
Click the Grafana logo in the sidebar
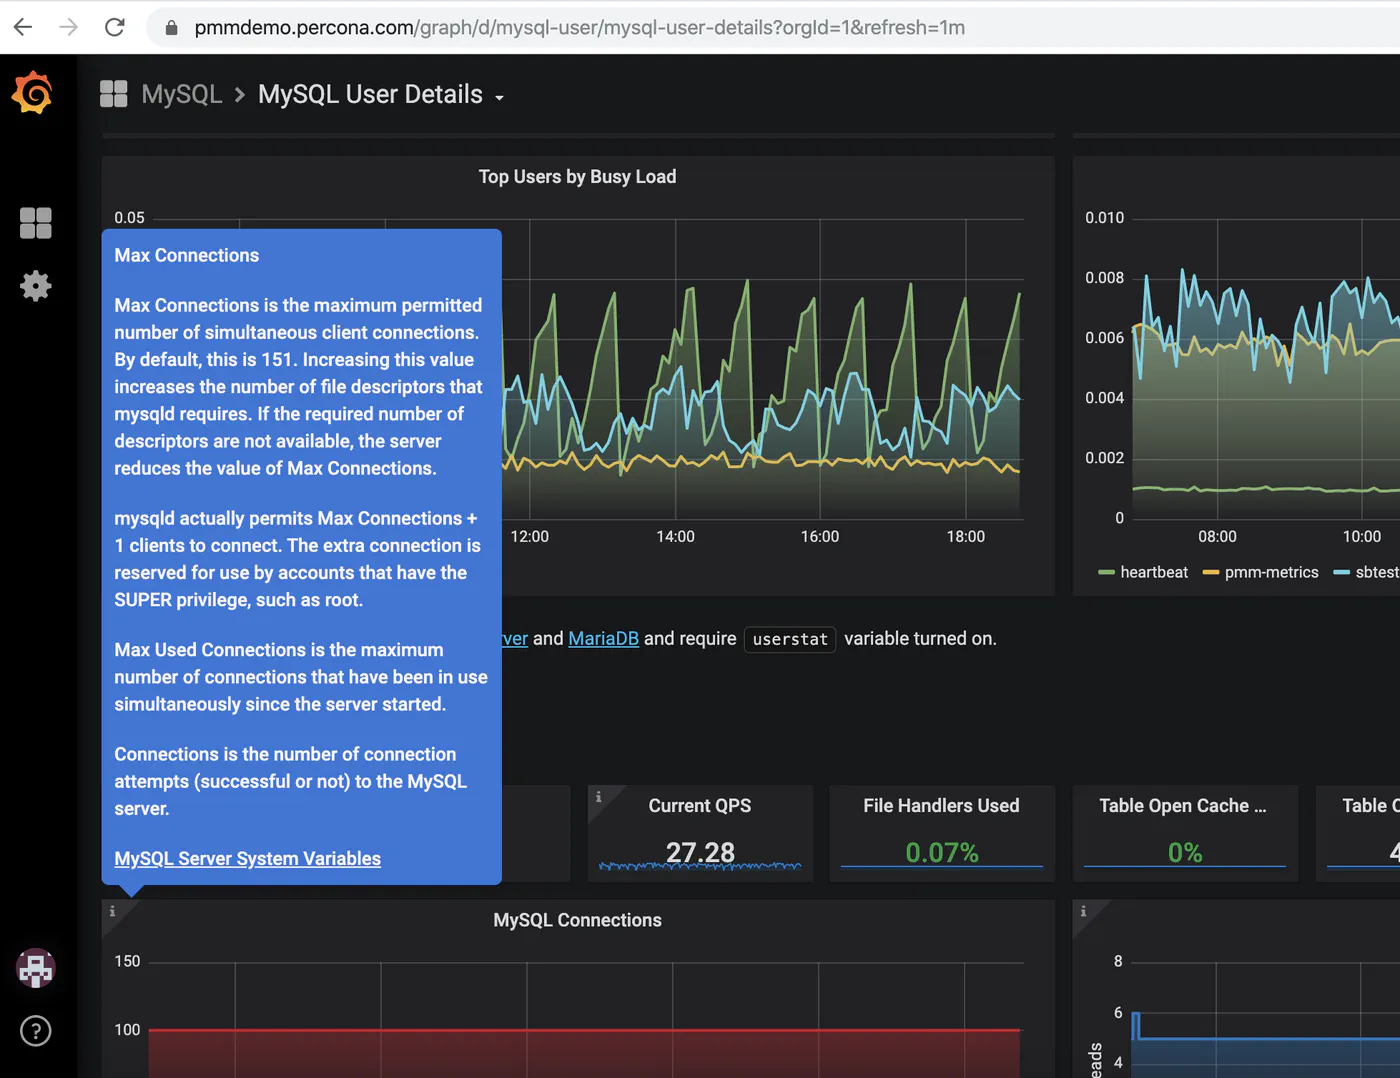pos(32,93)
